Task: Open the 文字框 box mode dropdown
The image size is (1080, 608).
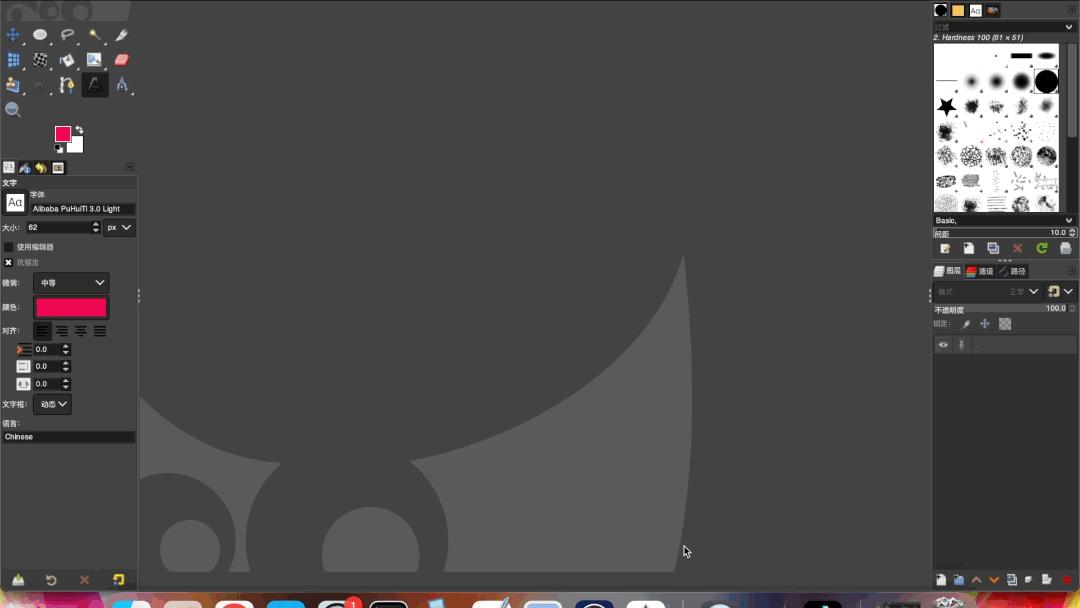Action: click(x=52, y=404)
